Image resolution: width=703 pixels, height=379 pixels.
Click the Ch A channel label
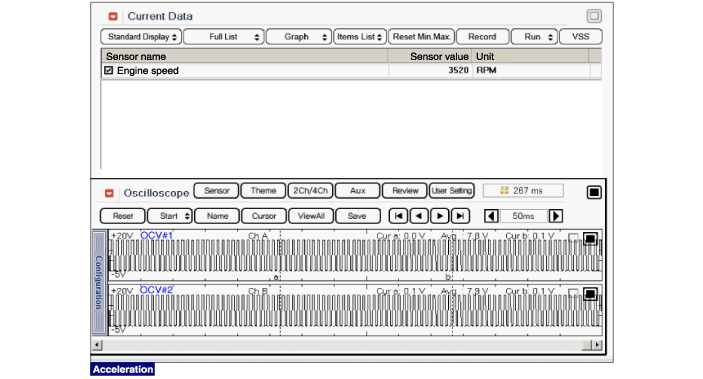click(x=258, y=236)
